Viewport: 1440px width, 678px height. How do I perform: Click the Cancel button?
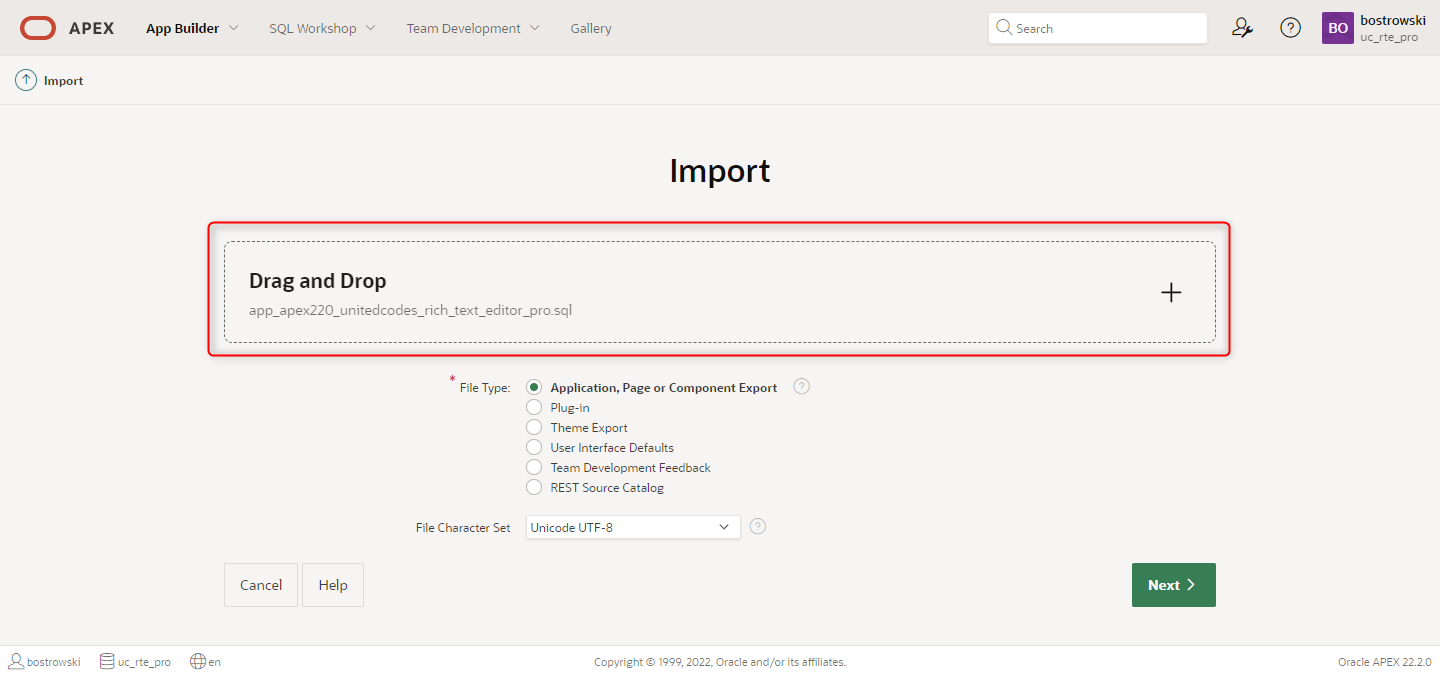coord(261,585)
